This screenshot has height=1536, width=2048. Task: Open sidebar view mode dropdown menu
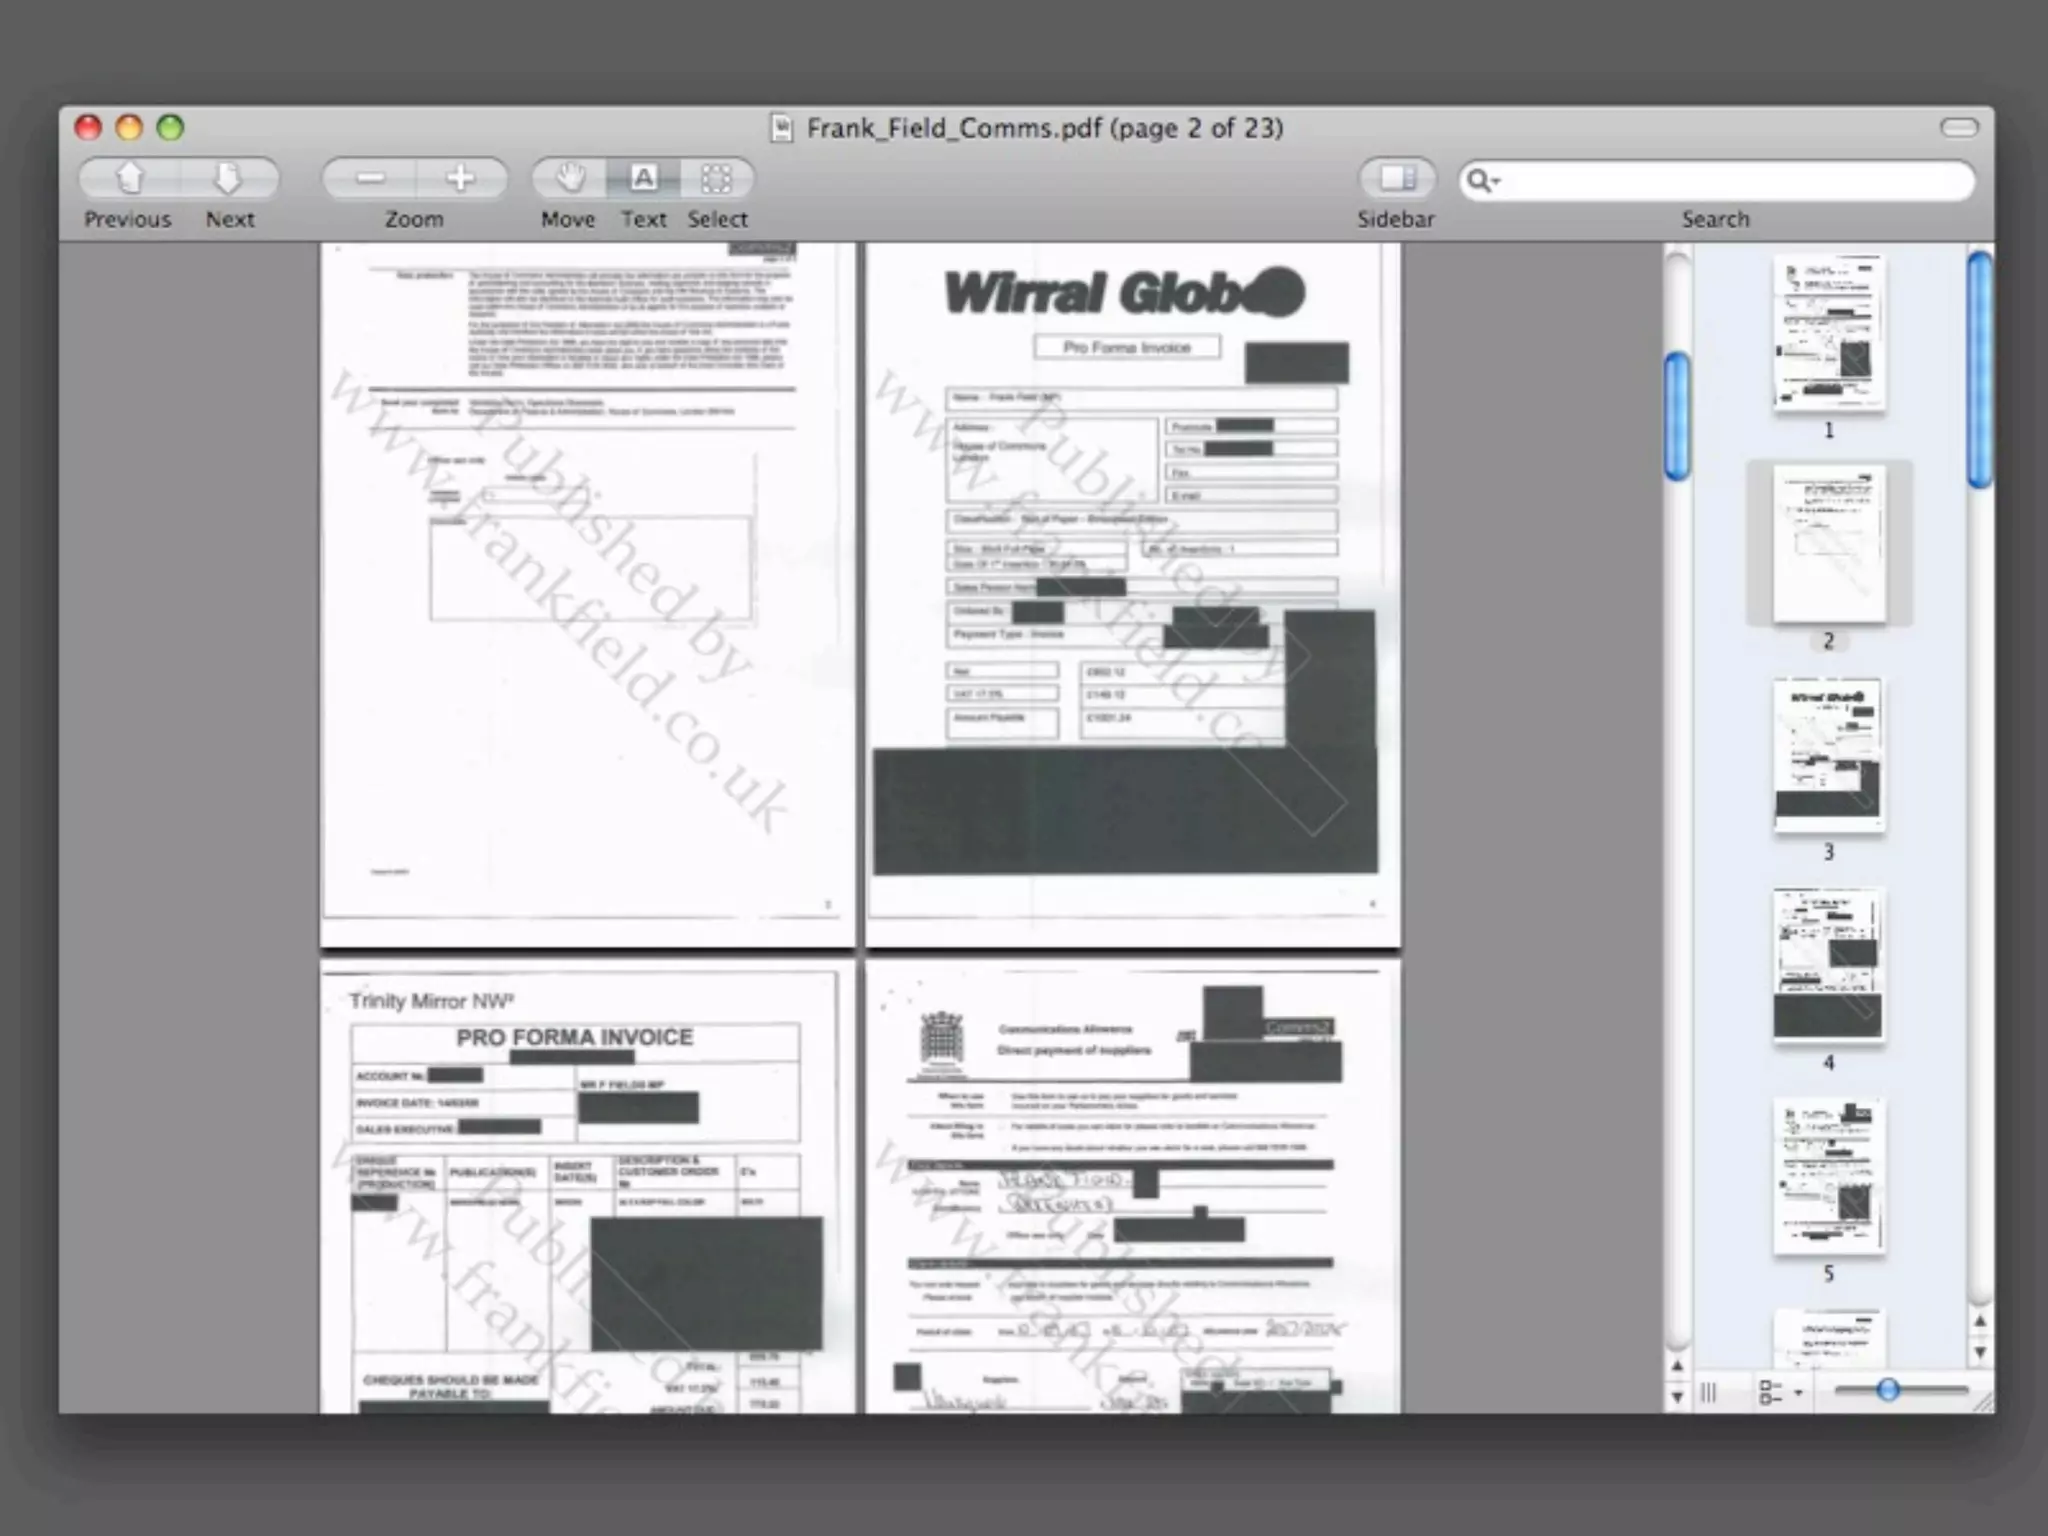1779,1392
